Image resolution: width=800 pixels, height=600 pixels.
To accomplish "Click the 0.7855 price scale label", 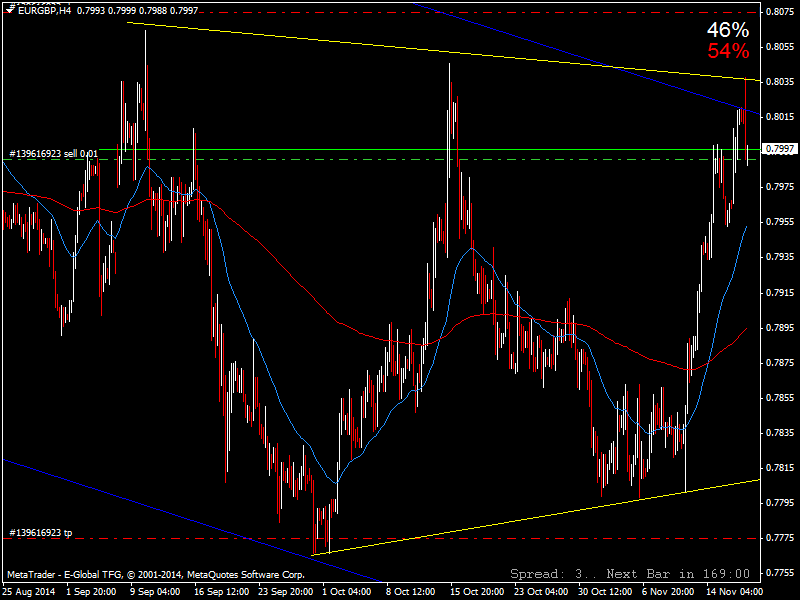I will click(780, 397).
